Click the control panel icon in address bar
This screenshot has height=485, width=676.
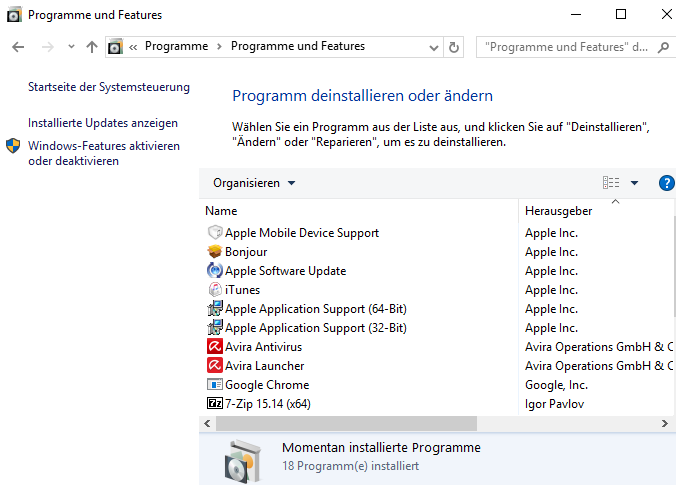point(115,47)
